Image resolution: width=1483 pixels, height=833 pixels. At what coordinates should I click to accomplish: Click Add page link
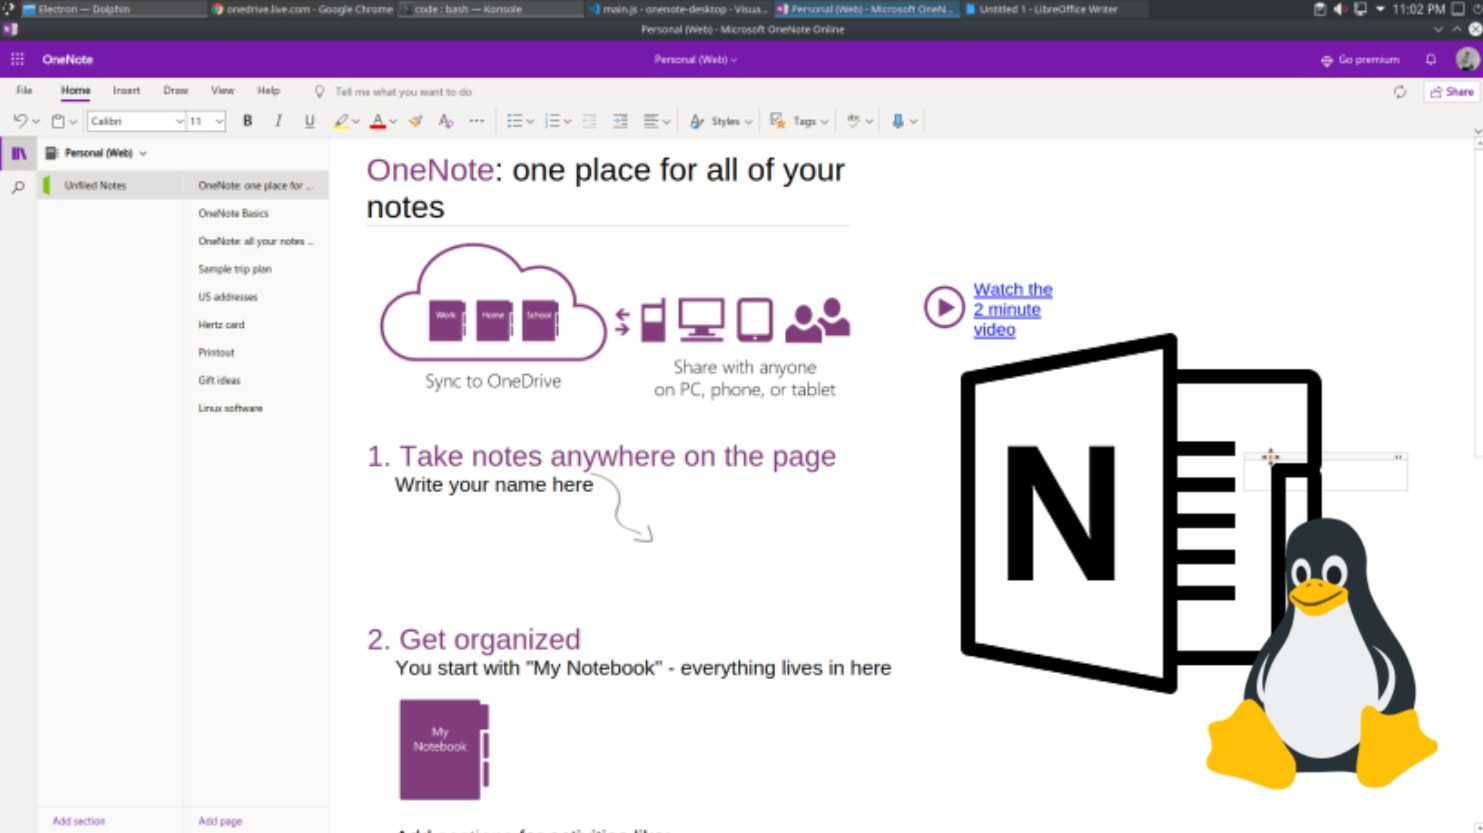pyautogui.click(x=220, y=821)
